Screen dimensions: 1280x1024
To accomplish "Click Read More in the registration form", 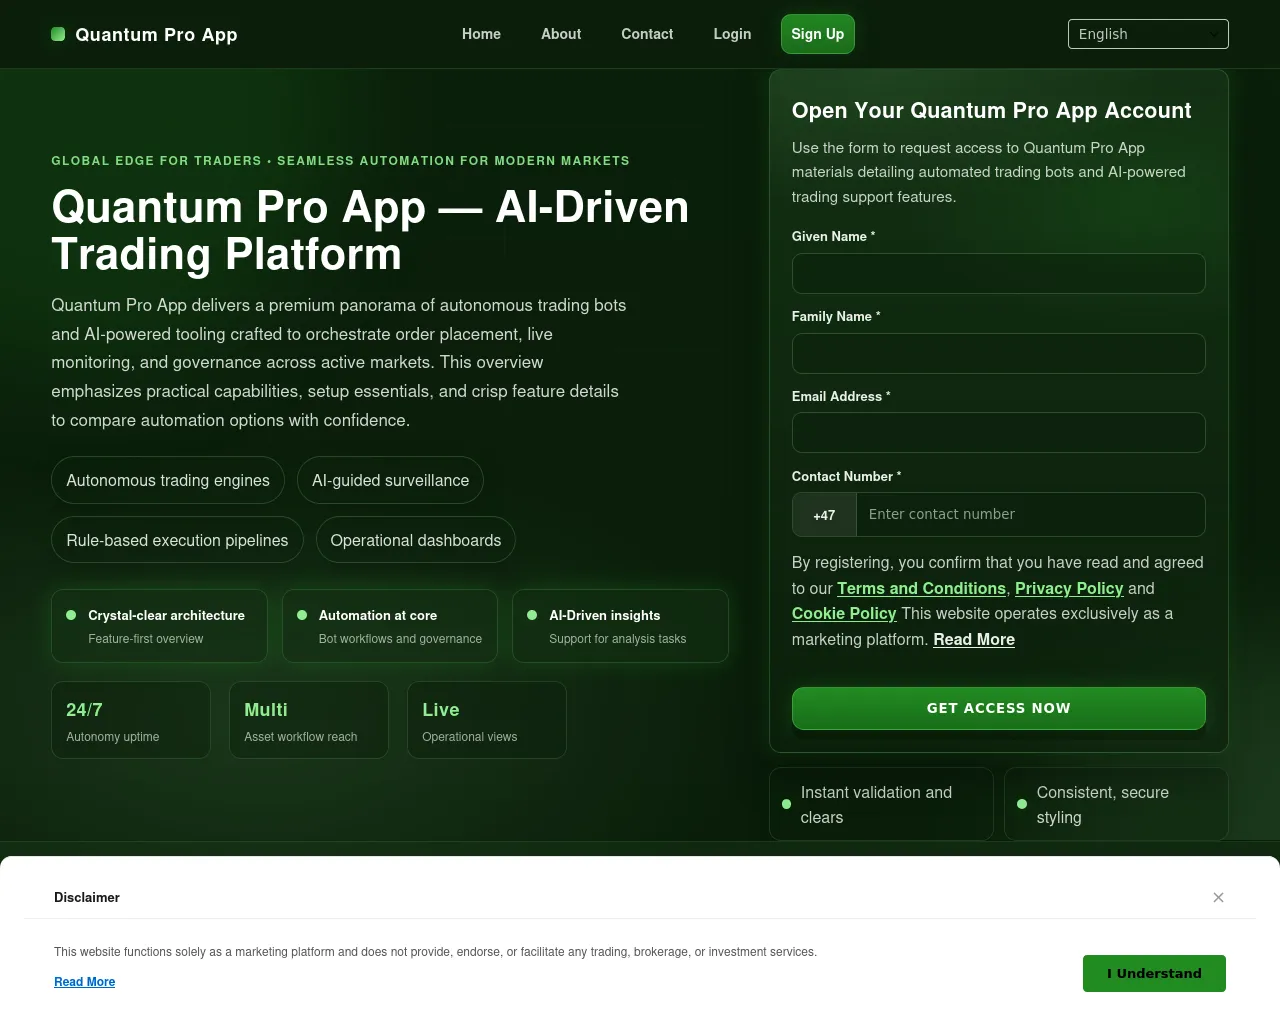I will point(974,639).
